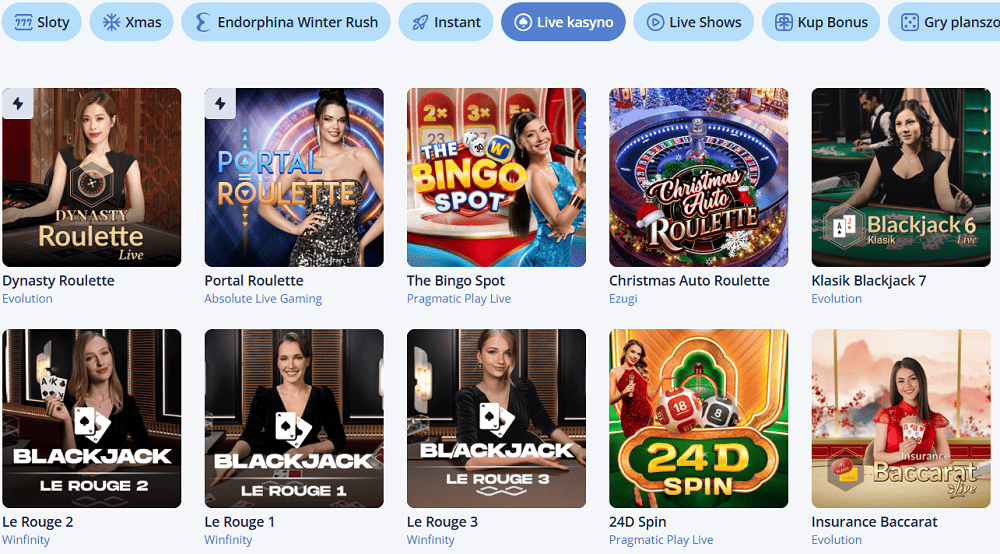Open the Evolution provider link under Dynasty Roulette
Viewport: 1000px width, 554px height.
pyautogui.click(x=27, y=298)
